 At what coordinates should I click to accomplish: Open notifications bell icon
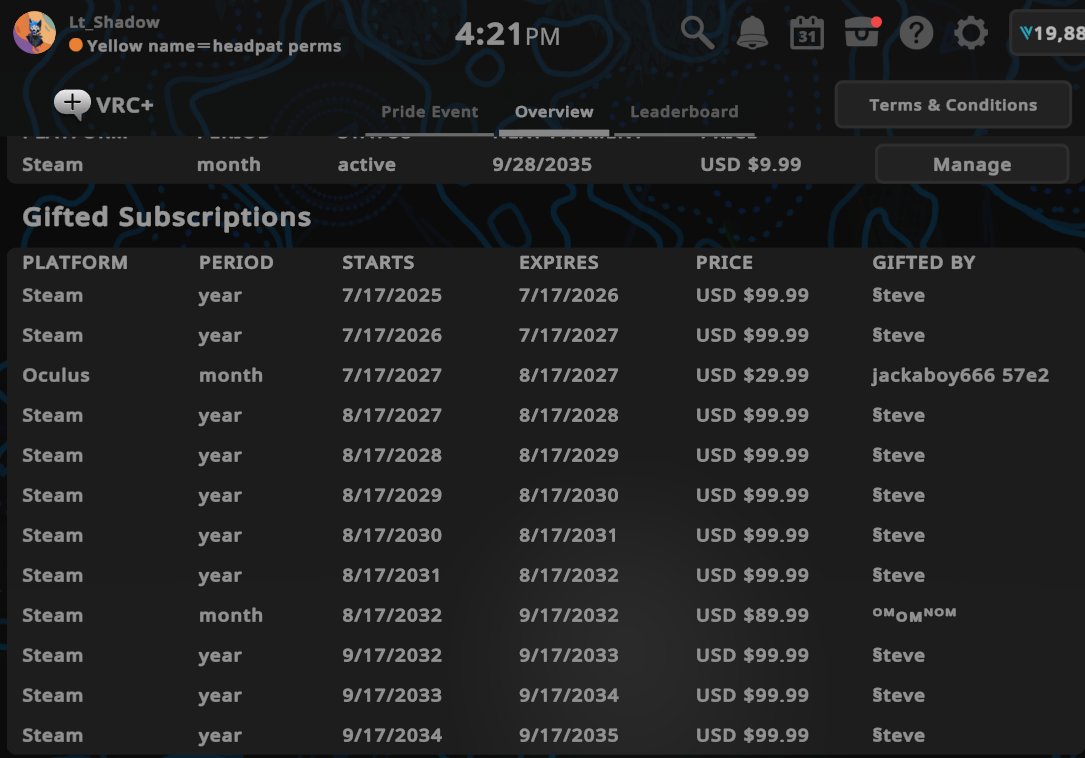(x=751, y=33)
